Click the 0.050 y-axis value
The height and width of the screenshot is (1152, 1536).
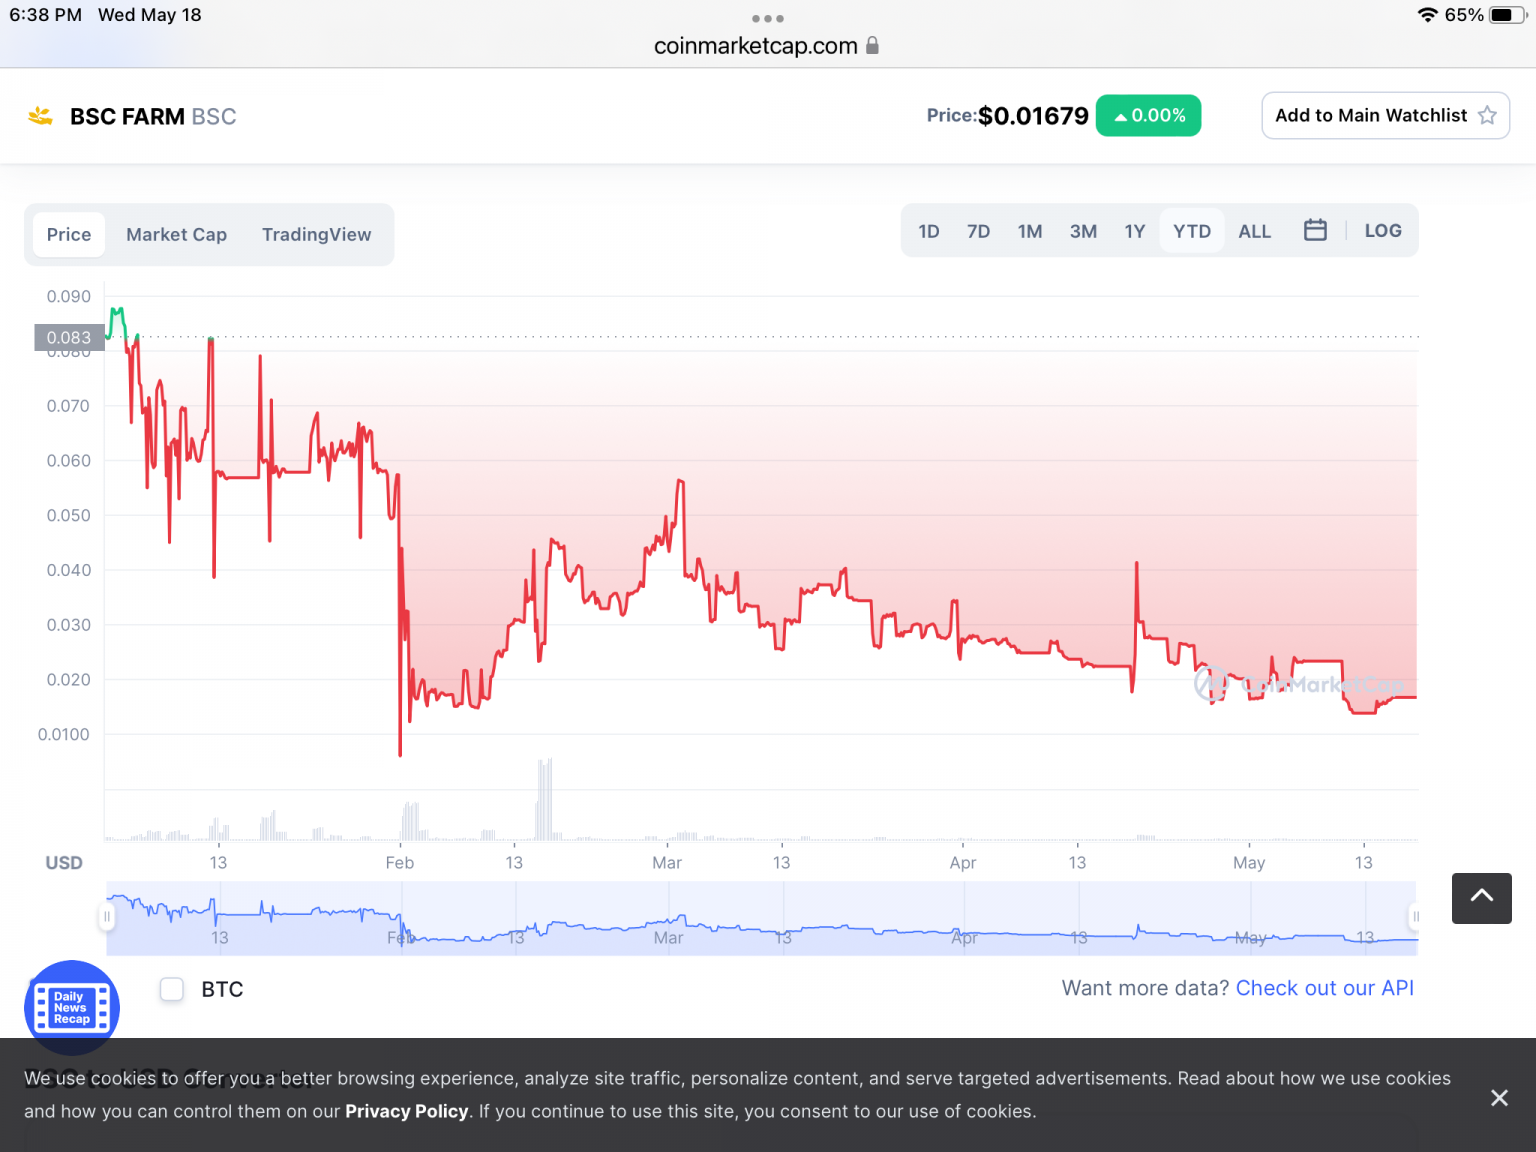(68, 515)
